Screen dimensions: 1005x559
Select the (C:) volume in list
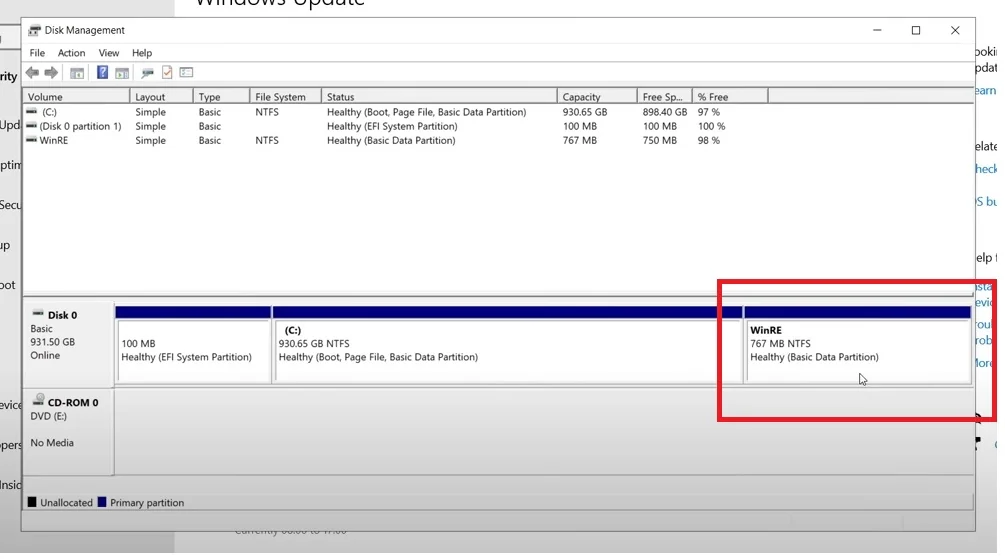pos(49,112)
